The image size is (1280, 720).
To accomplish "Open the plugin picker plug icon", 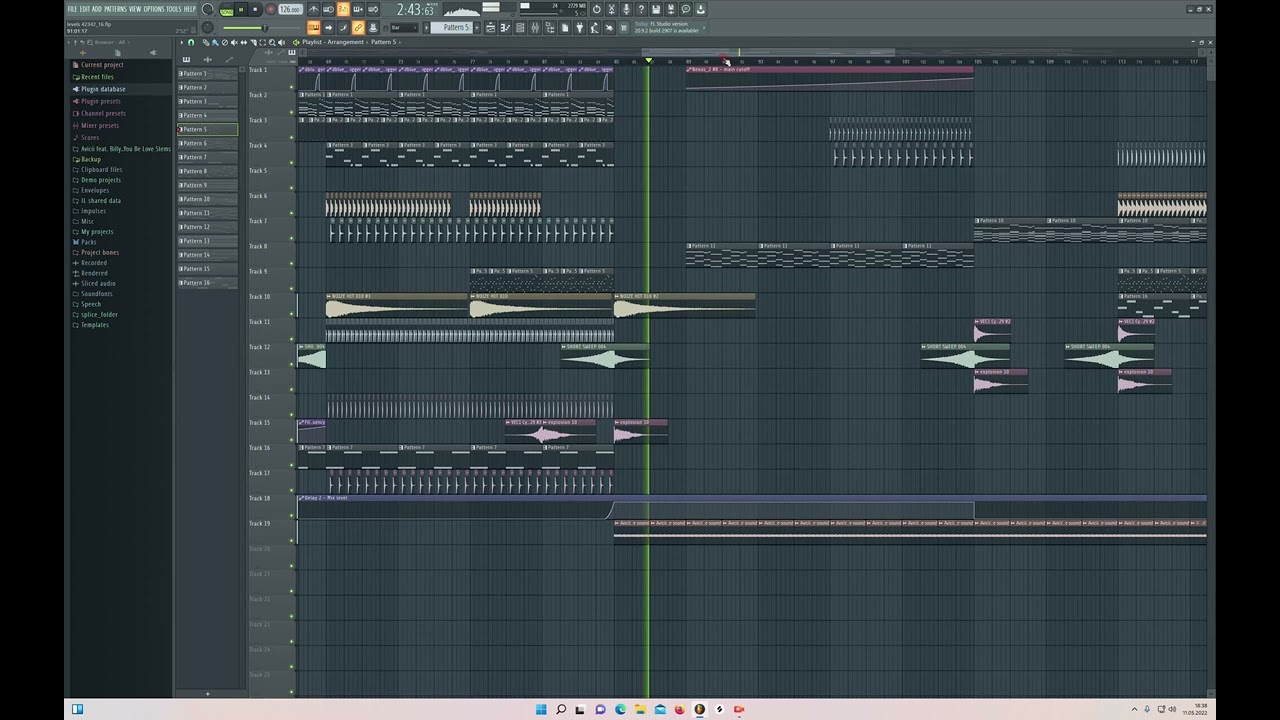I will [579, 28].
